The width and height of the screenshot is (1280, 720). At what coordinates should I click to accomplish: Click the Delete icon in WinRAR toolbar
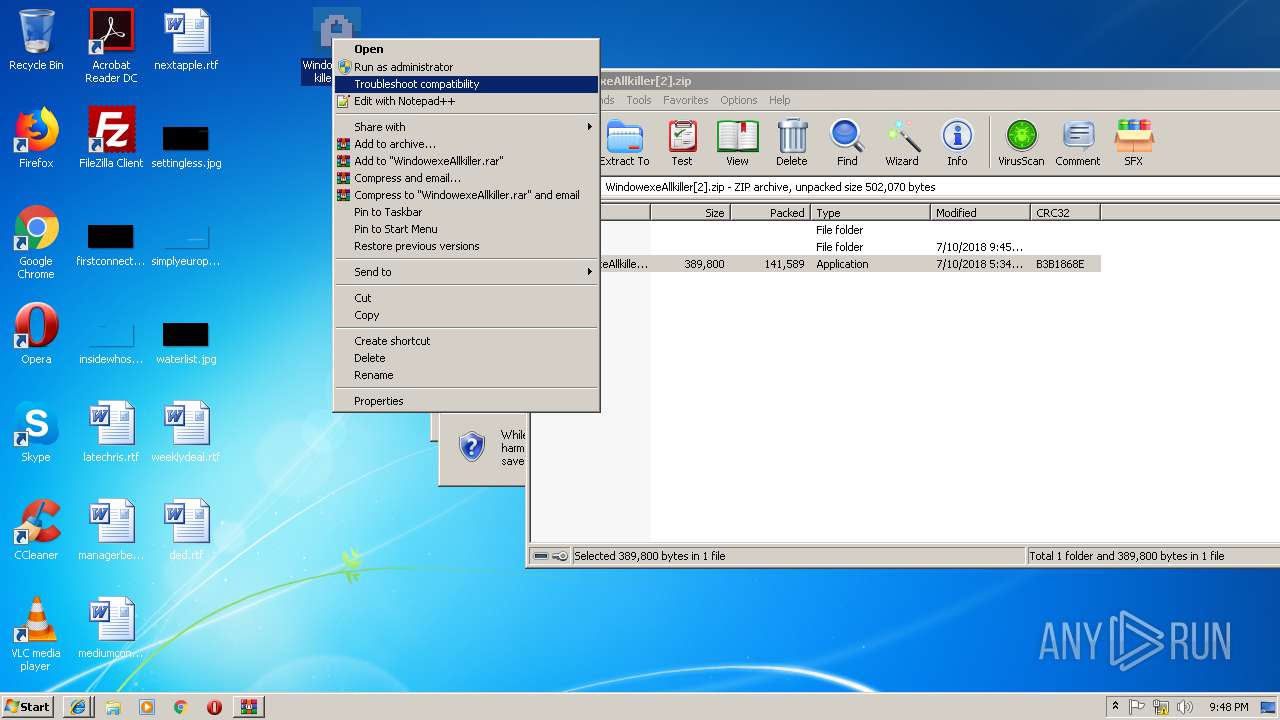click(792, 142)
